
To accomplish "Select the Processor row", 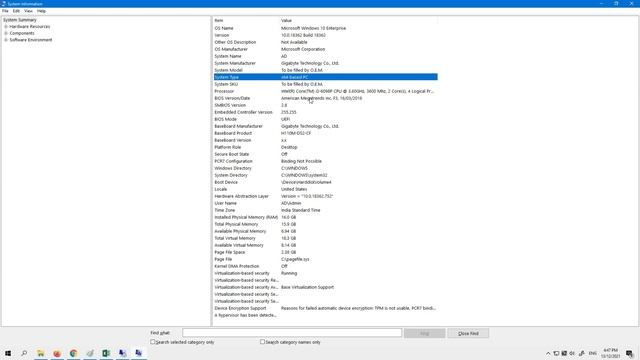I will coord(325,91).
